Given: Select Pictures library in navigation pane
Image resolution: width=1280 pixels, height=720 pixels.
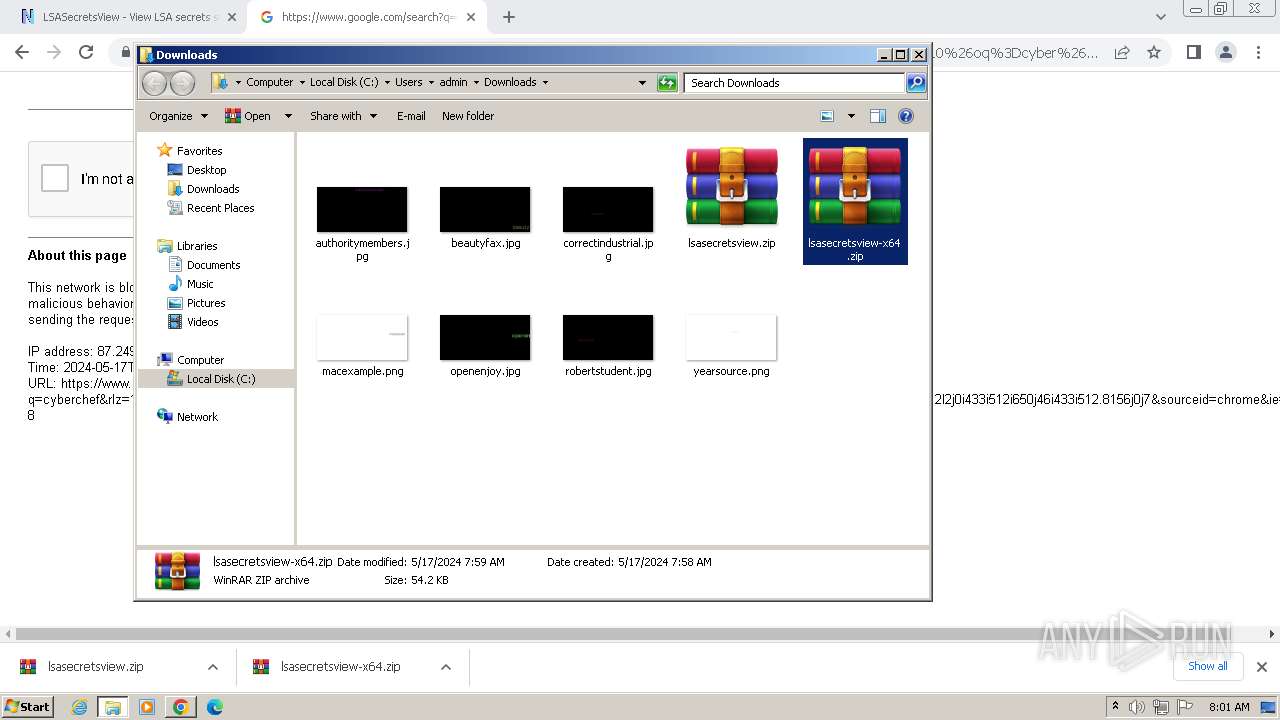Looking at the screenshot, I should pos(206,303).
